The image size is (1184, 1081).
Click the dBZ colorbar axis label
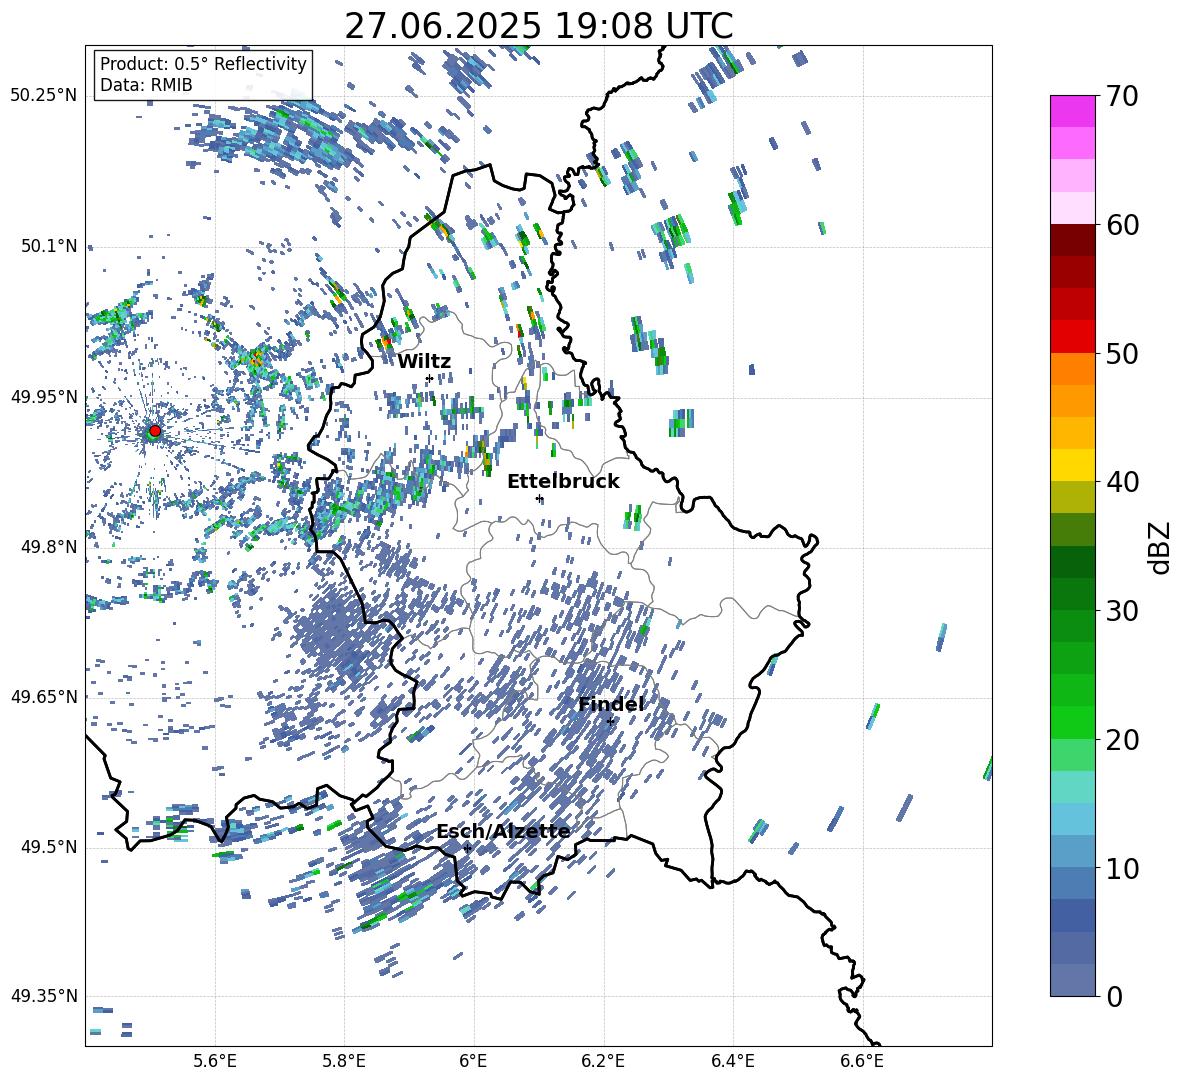pyautogui.click(x=1160, y=547)
